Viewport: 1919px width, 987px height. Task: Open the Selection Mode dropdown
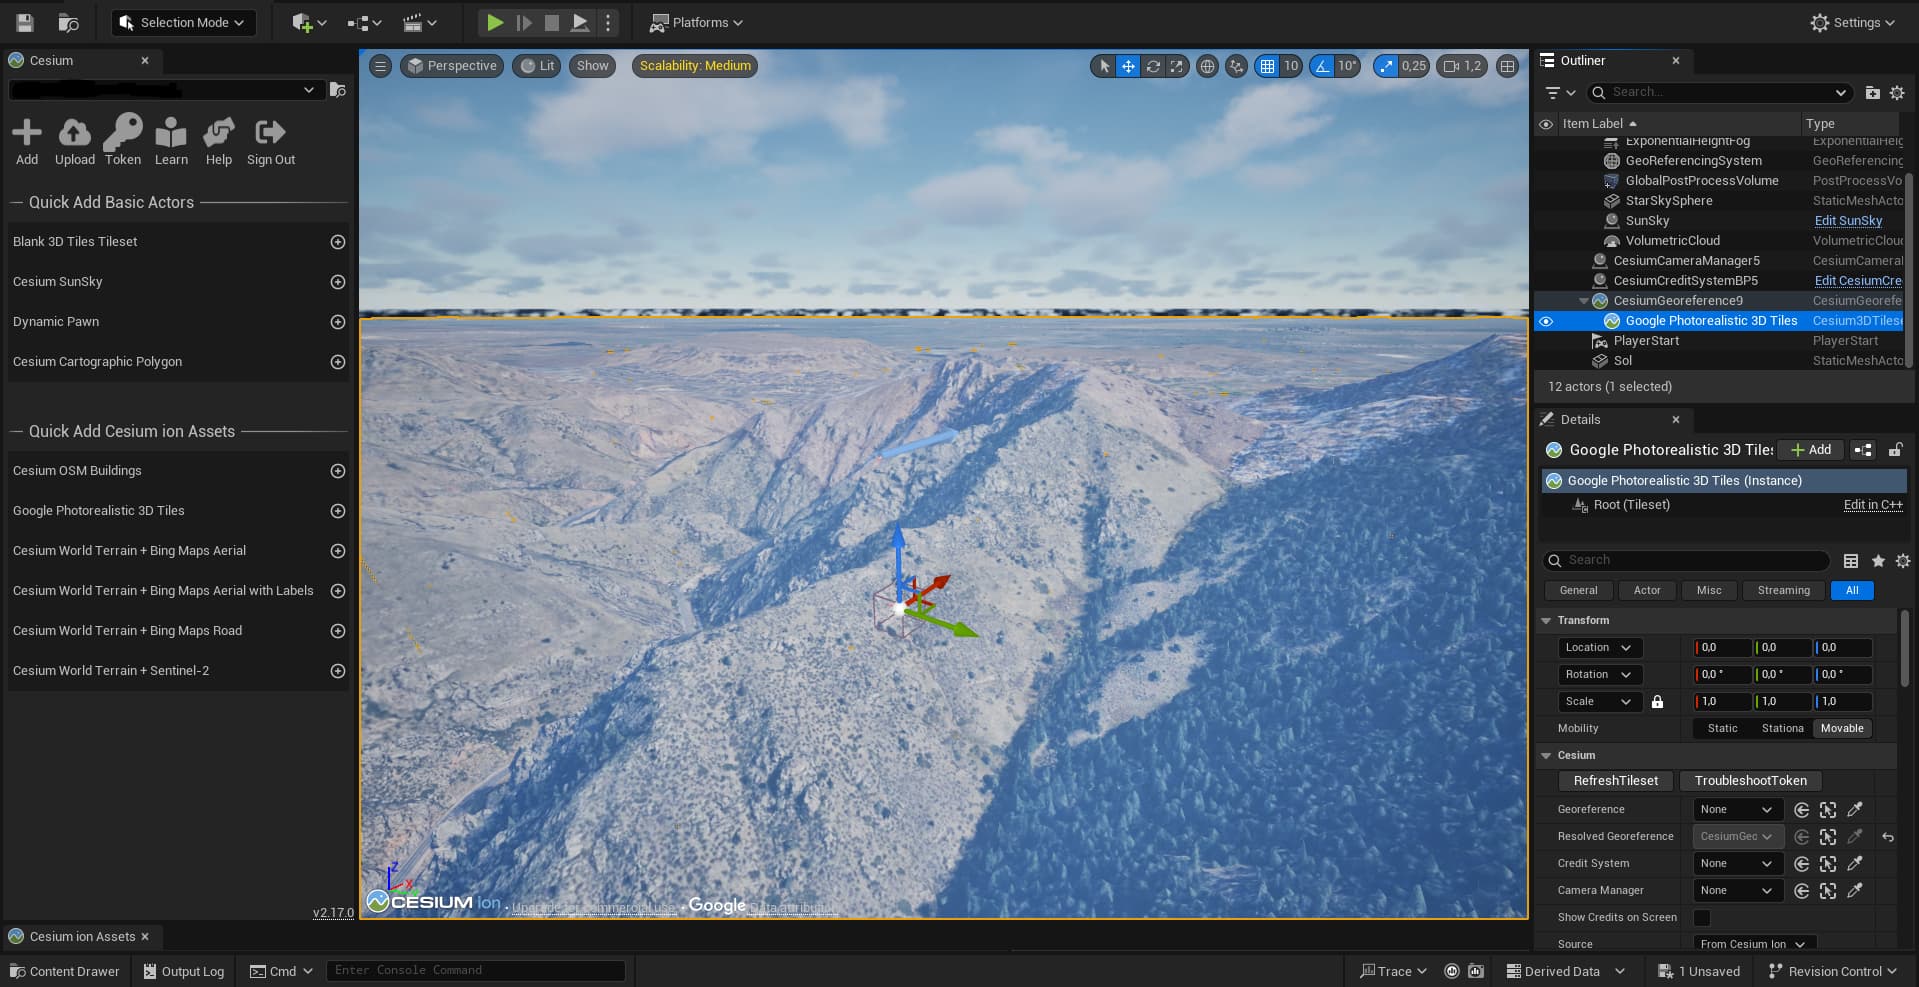tap(183, 22)
